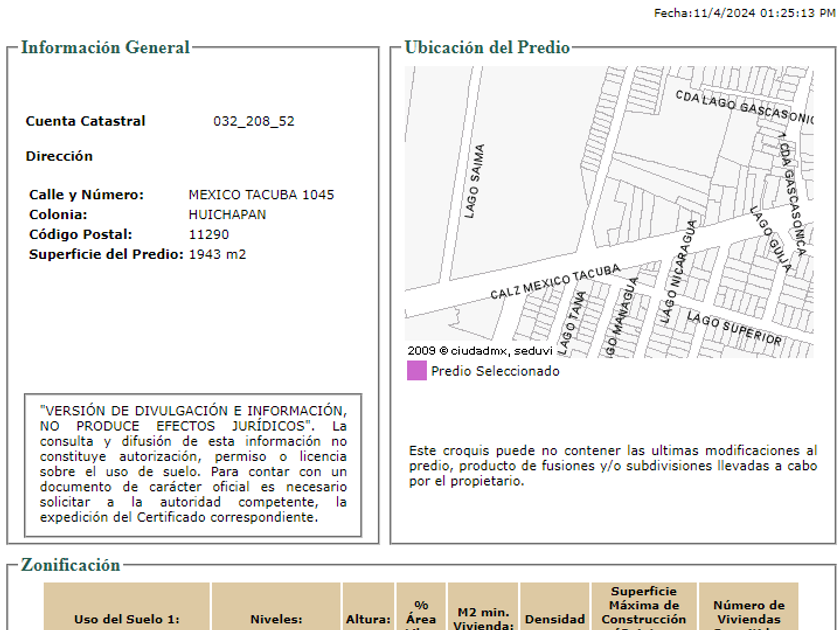Click the HUICHAPAN colonia value
The image size is (840, 630).
pyautogui.click(x=227, y=215)
